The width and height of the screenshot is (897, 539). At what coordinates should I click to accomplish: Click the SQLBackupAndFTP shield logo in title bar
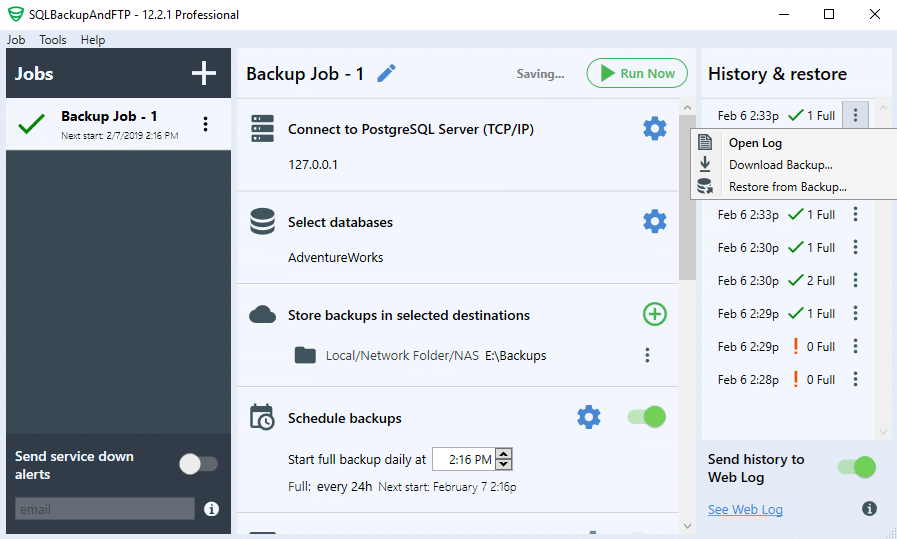15,14
